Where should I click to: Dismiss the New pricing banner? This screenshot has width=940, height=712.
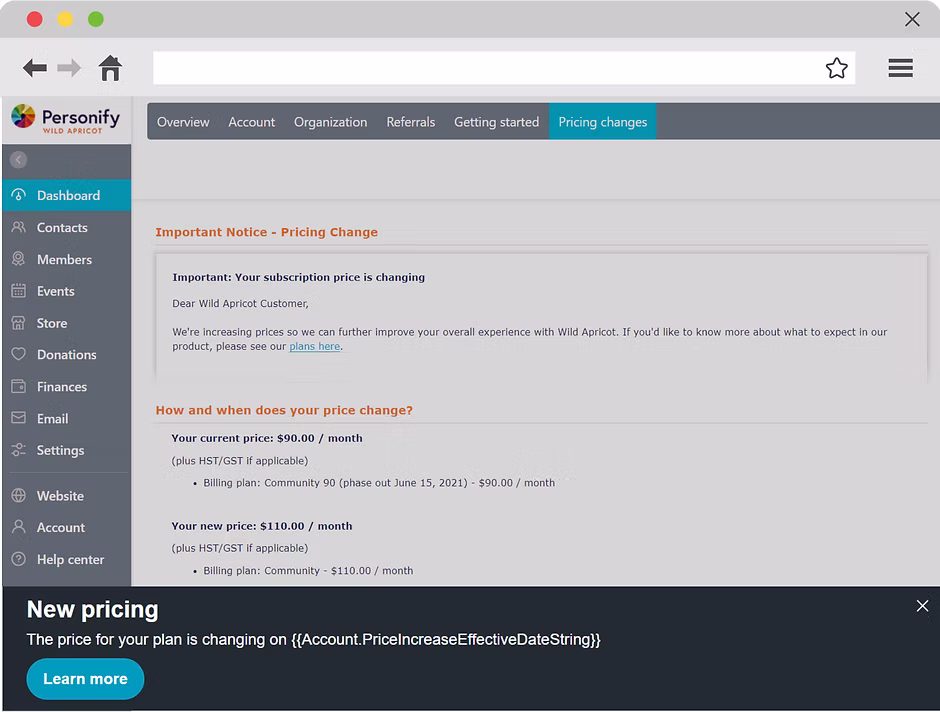coord(922,606)
